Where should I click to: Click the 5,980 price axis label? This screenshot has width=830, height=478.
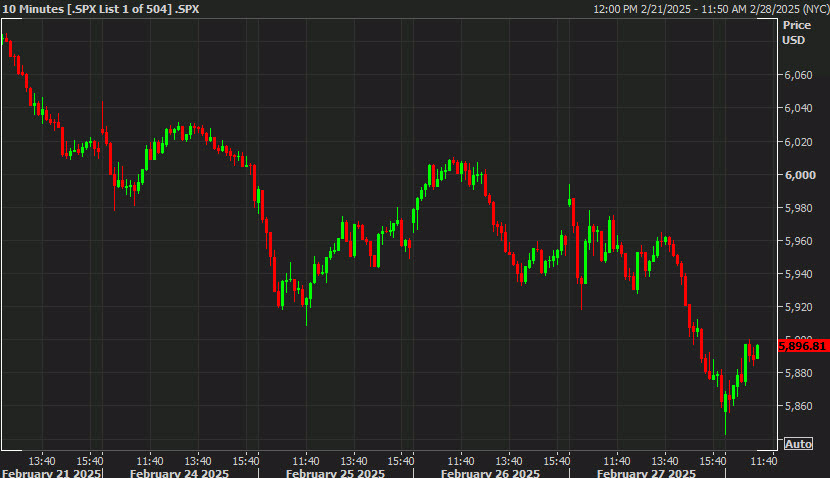coord(798,208)
